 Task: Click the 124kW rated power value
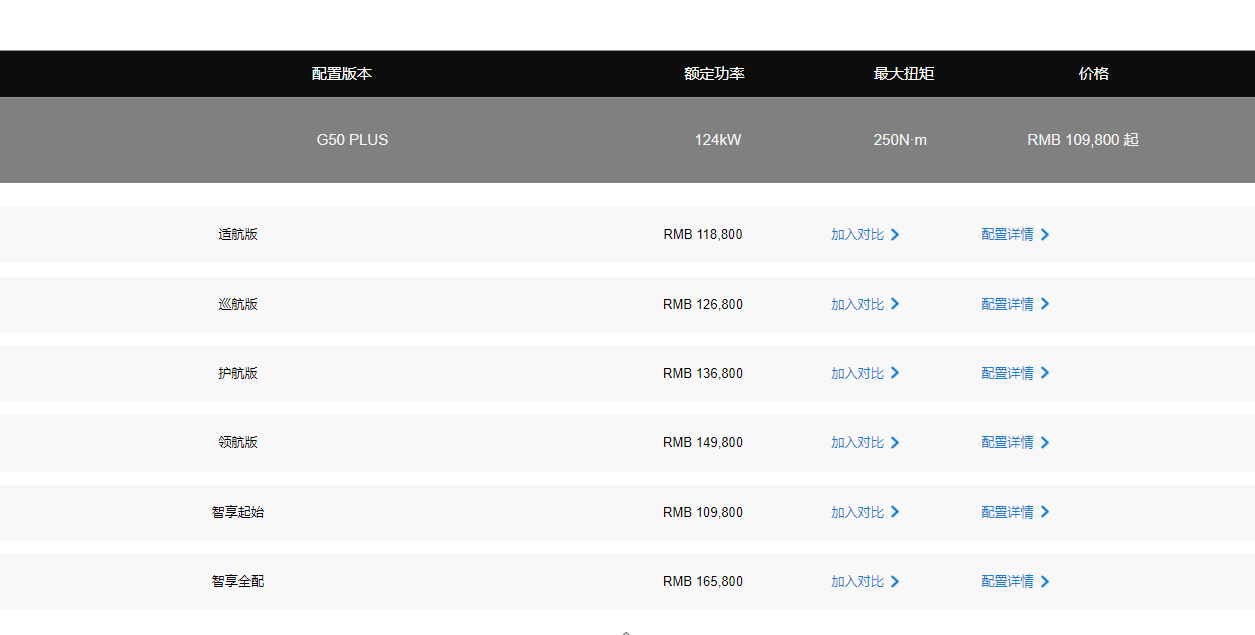click(718, 140)
